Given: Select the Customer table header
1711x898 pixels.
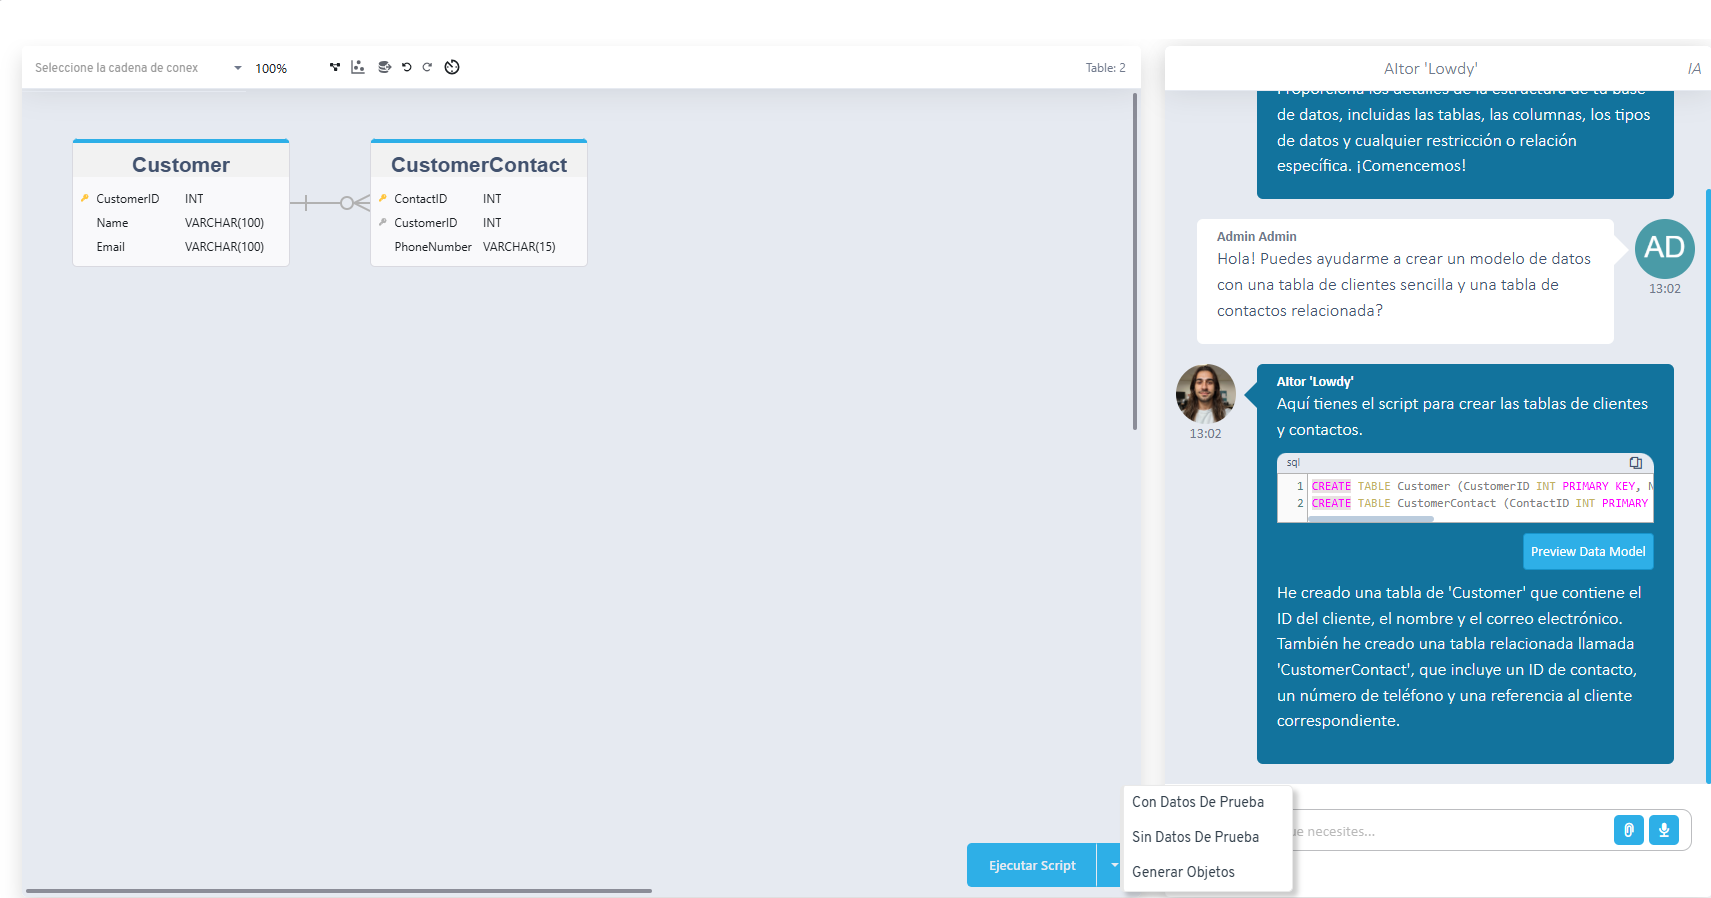Looking at the screenshot, I should click(181, 164).
